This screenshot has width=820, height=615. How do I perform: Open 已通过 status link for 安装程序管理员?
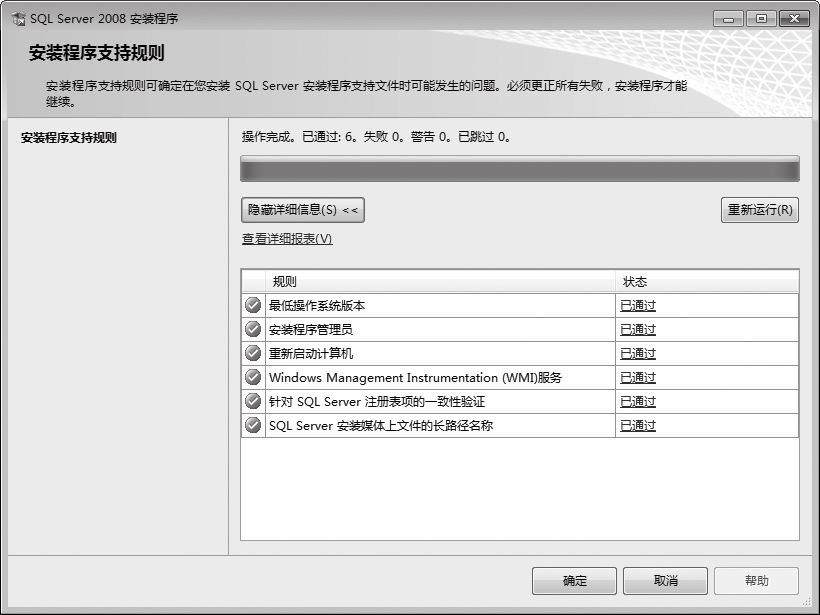pos(638,329)
